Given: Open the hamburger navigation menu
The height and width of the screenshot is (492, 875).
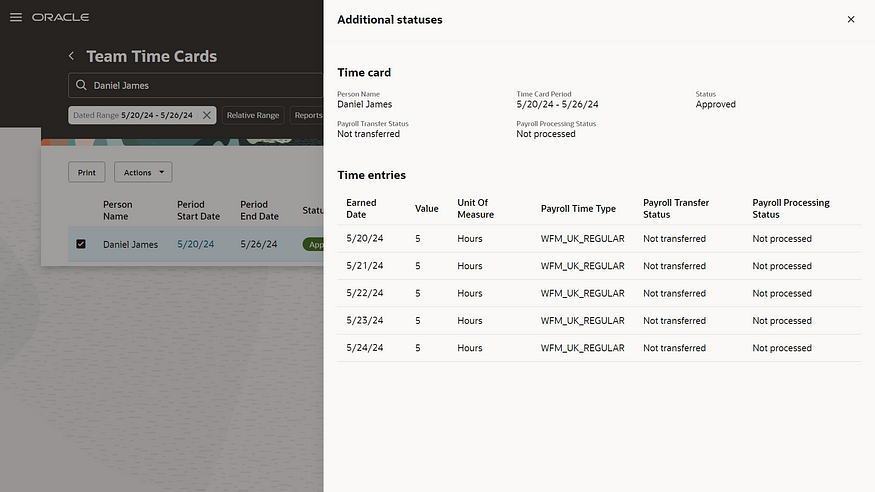Looking at the screenshot, I should (x=15, y=18).
